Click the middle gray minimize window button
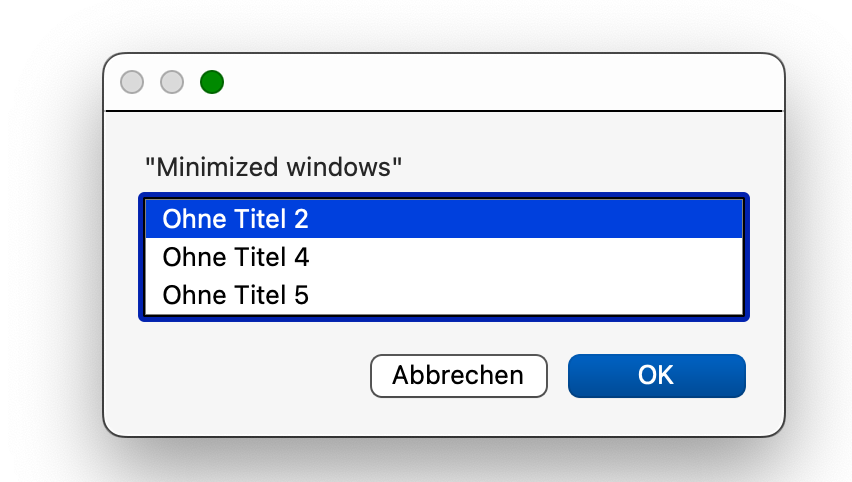Viewport: 852px width, 482px height. coord(172,82)
